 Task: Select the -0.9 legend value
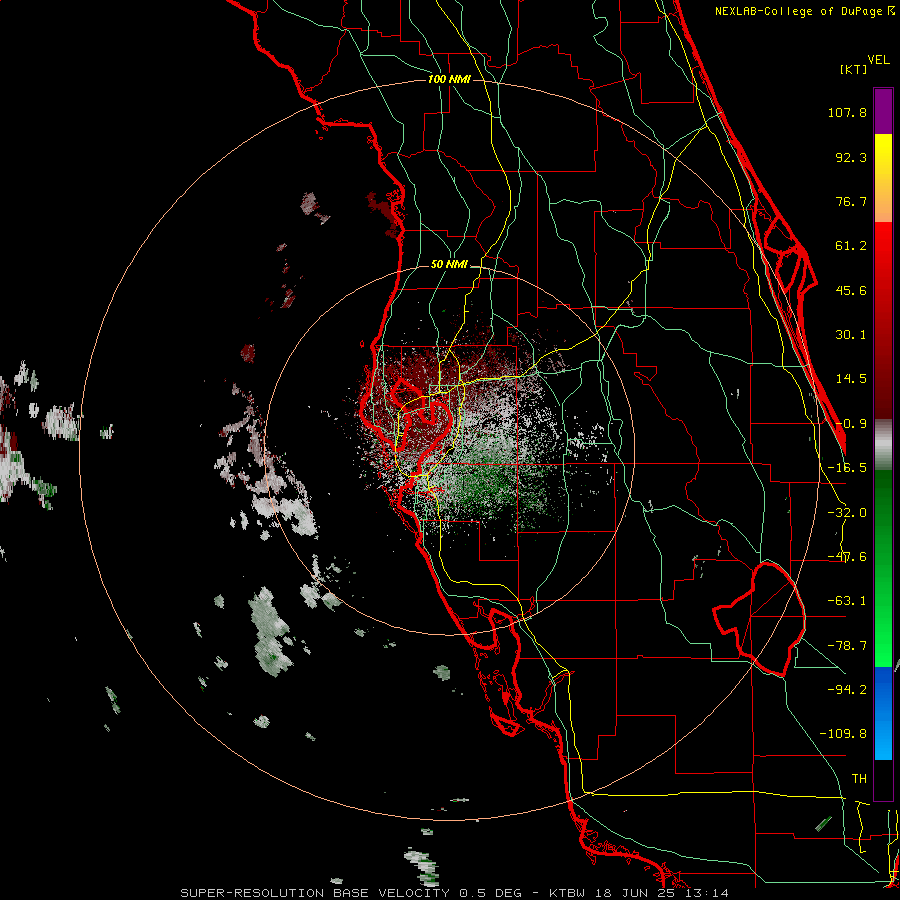coord(851,424)
